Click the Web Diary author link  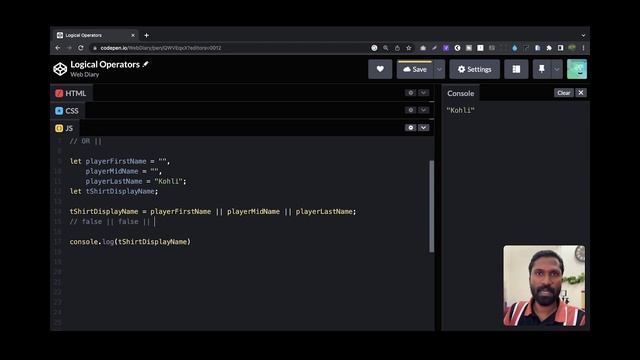point(84,75)
